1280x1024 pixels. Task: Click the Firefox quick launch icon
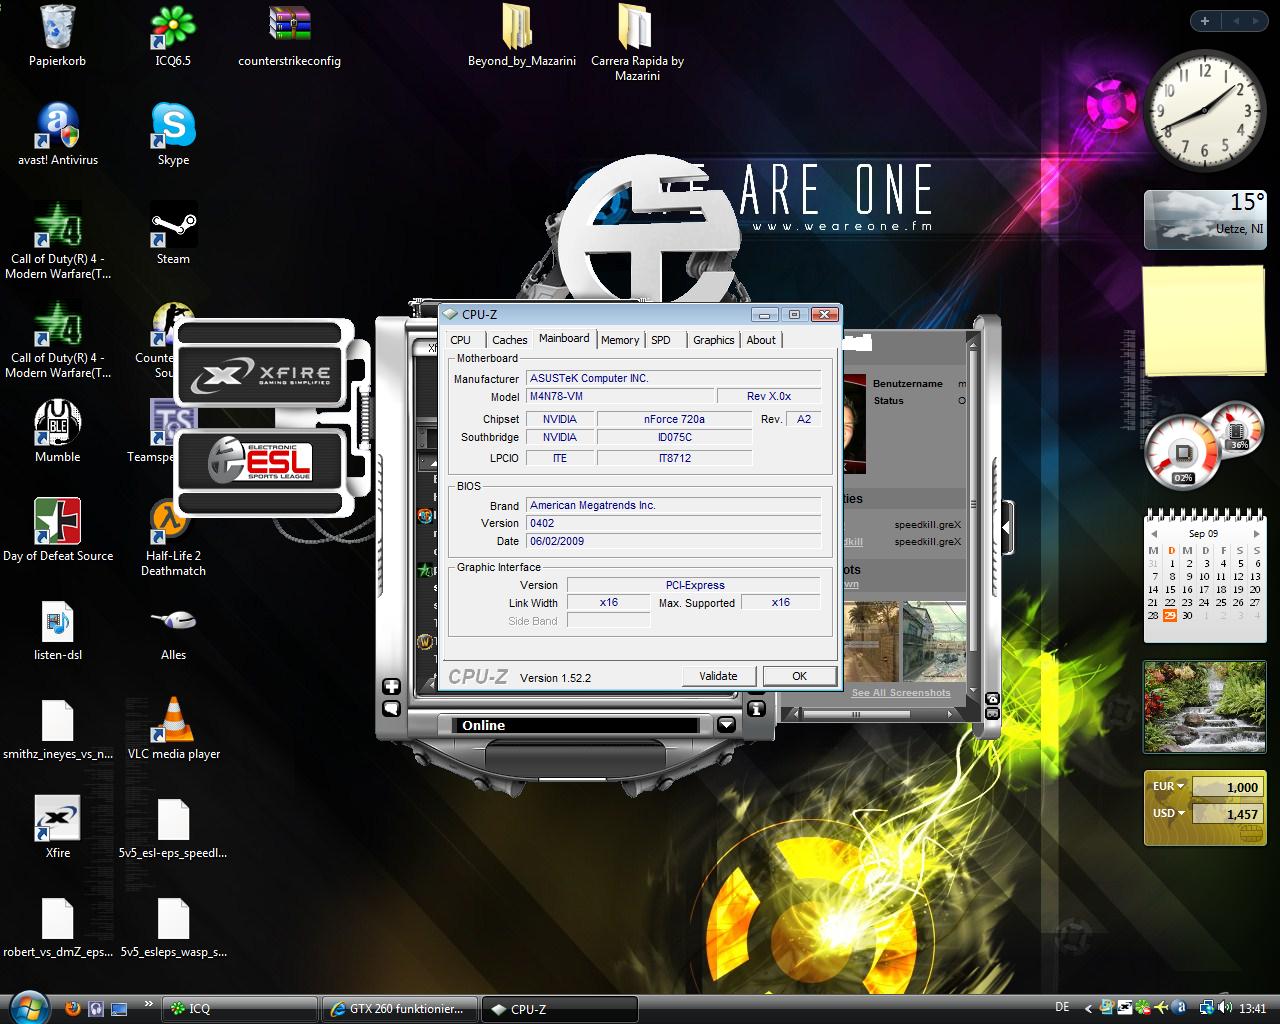coord(72,1008)
